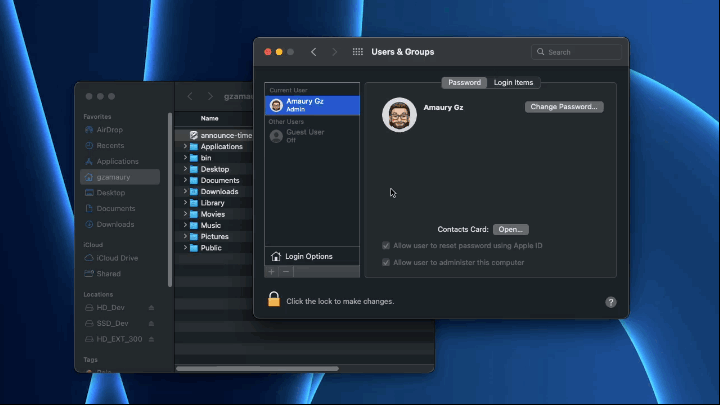Viewport: 720px width, 405px height.
Task: Expand the Desktop folder in Finder list
Action: coord(185,169)
